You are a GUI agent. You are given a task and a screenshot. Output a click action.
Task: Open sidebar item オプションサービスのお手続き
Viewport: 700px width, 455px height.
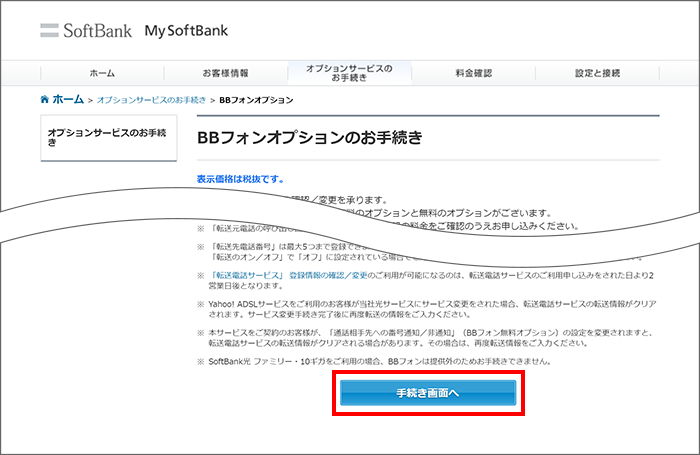click(108, 138)
